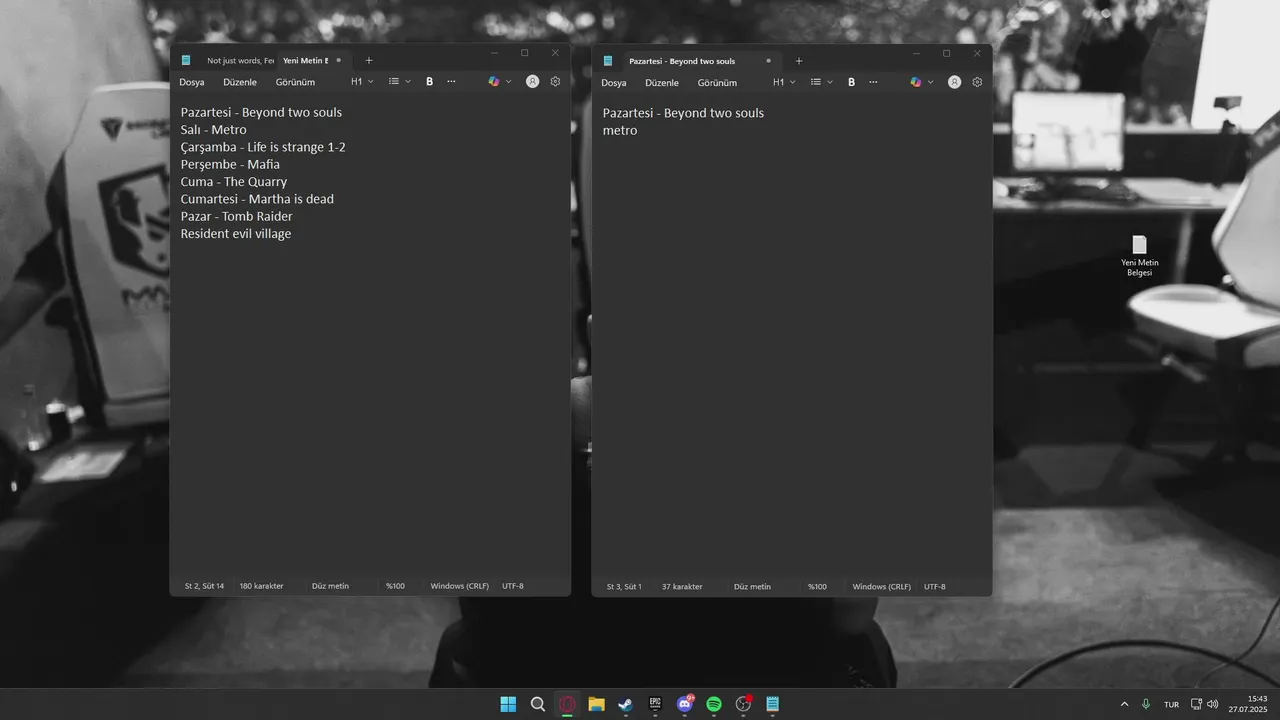Click the unsaved dot on 'Yeni Metin B' tab

point(340,61)
